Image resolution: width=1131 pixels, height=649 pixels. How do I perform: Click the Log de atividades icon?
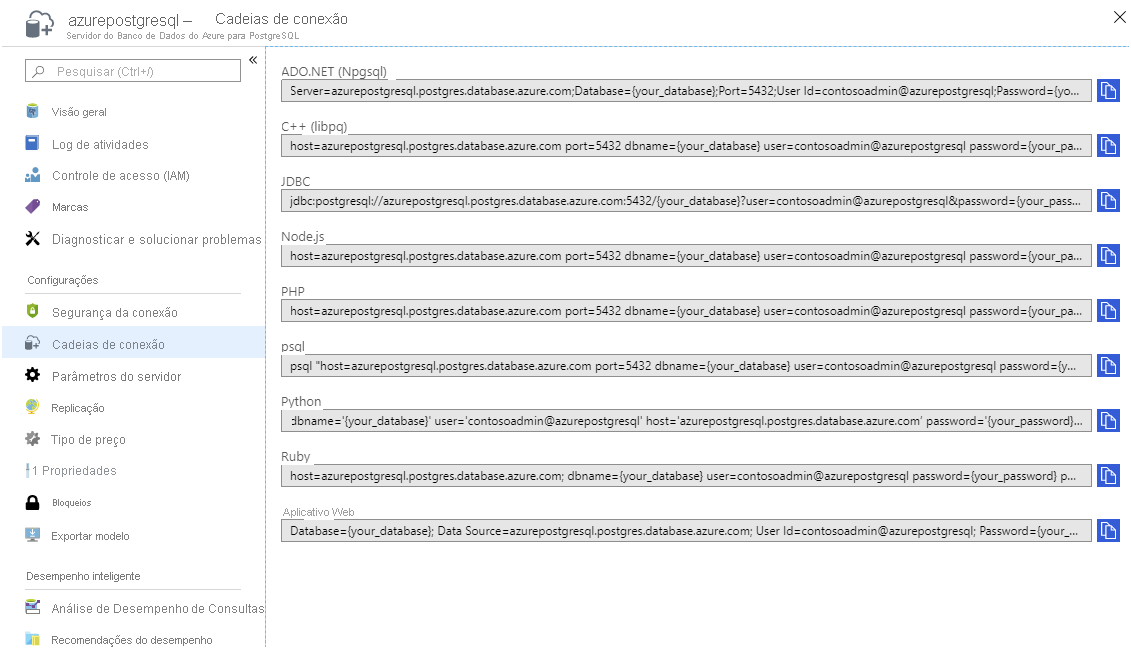(x=32, y=143)
